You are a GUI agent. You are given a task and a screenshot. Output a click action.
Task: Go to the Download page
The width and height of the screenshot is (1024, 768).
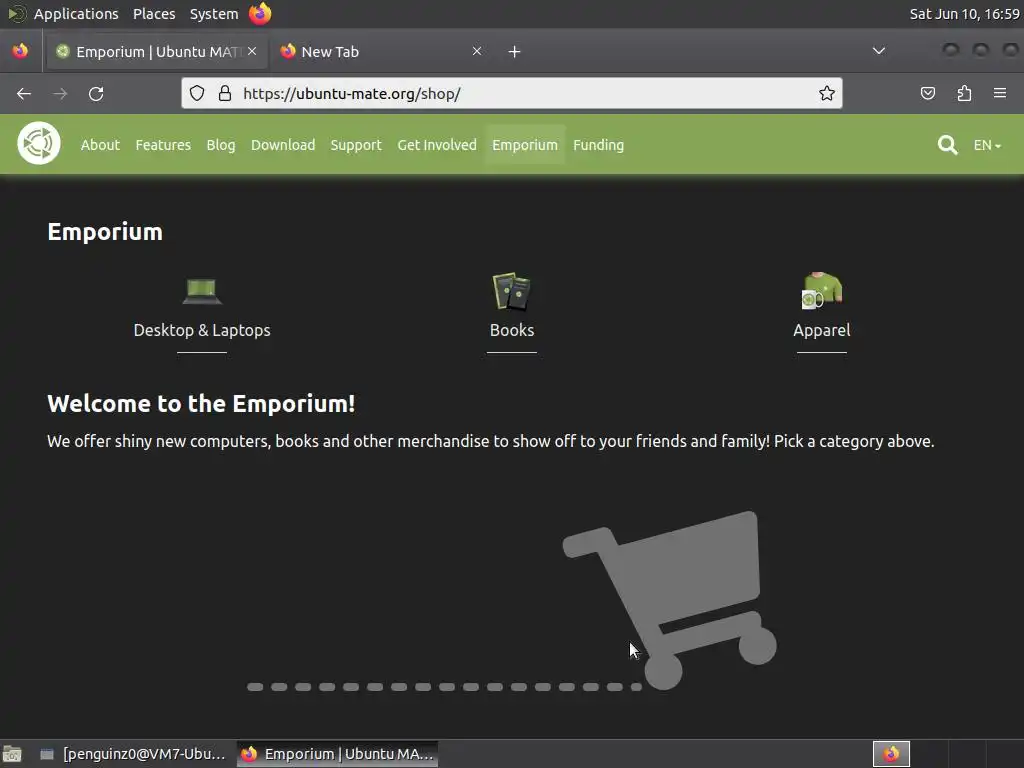click(283, 145)
